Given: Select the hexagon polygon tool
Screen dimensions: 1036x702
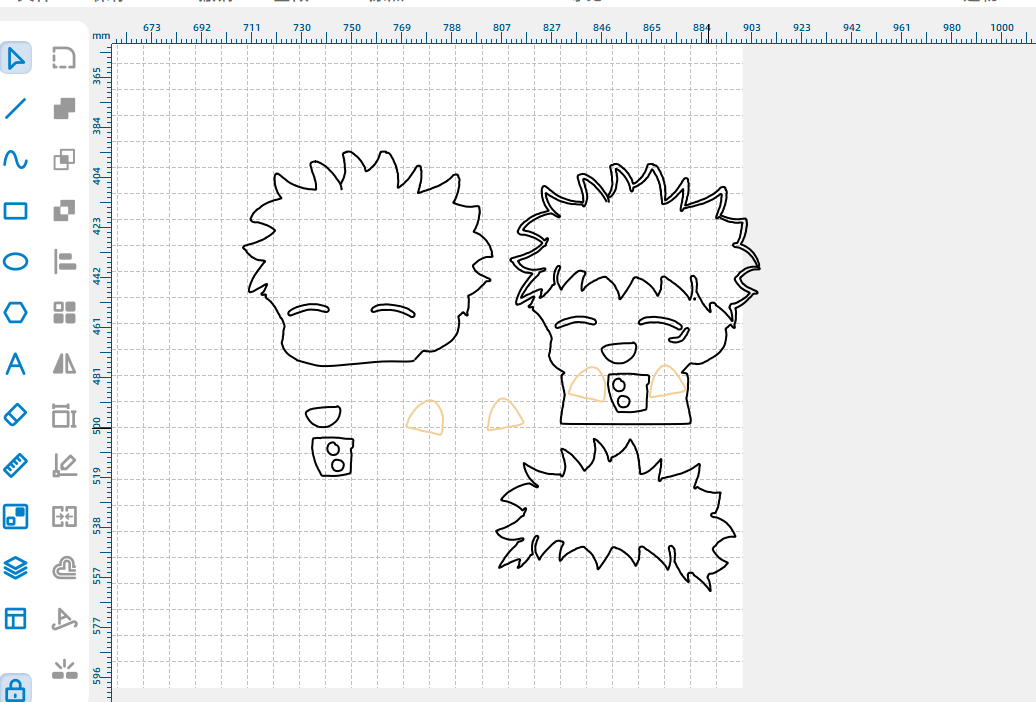Looking at the screenshot, I should click(x=16, y=313).
